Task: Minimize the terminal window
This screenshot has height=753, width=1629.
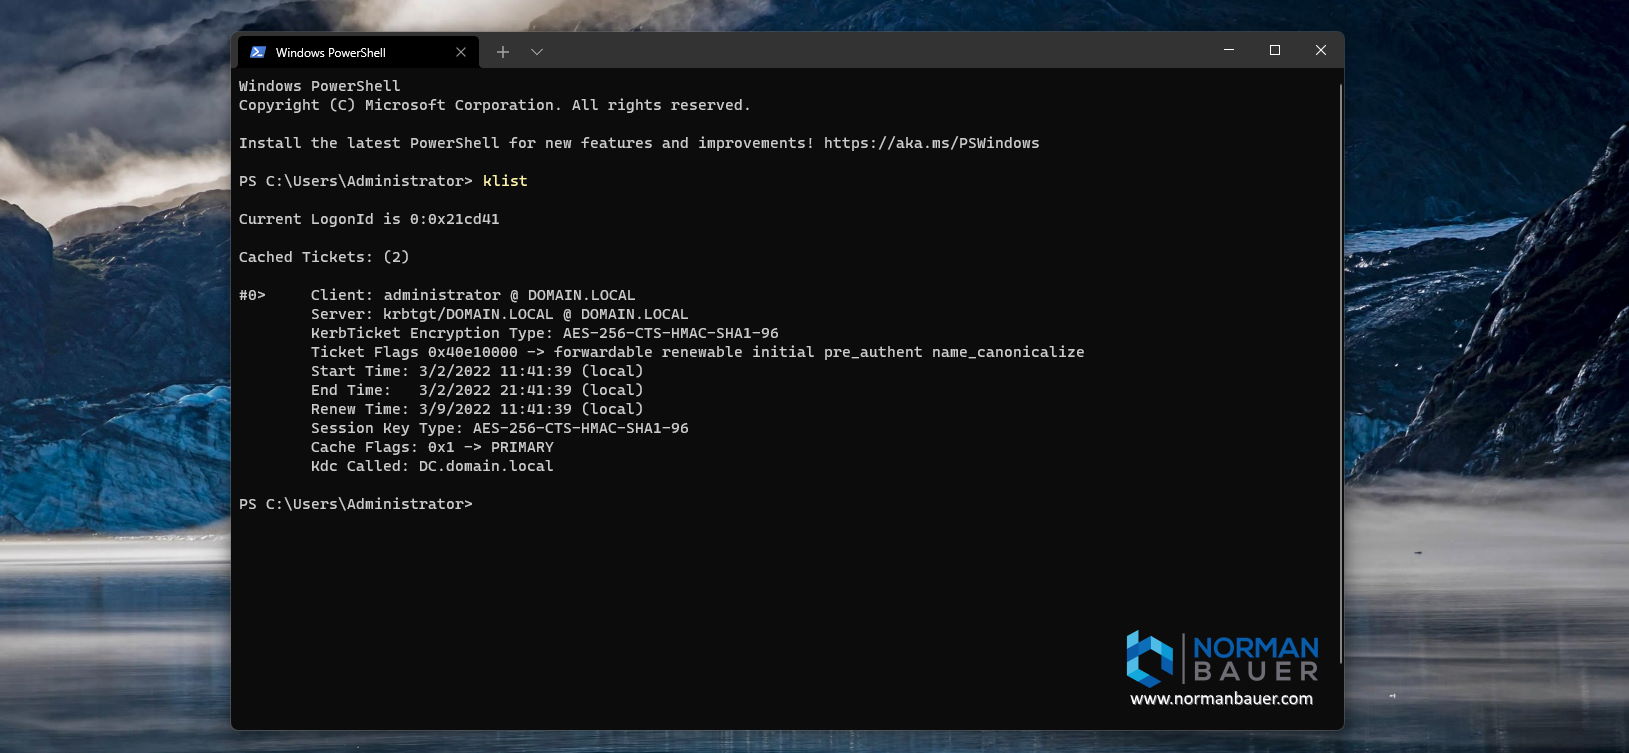Action: pyautogui.click(x=1229, y=50)
